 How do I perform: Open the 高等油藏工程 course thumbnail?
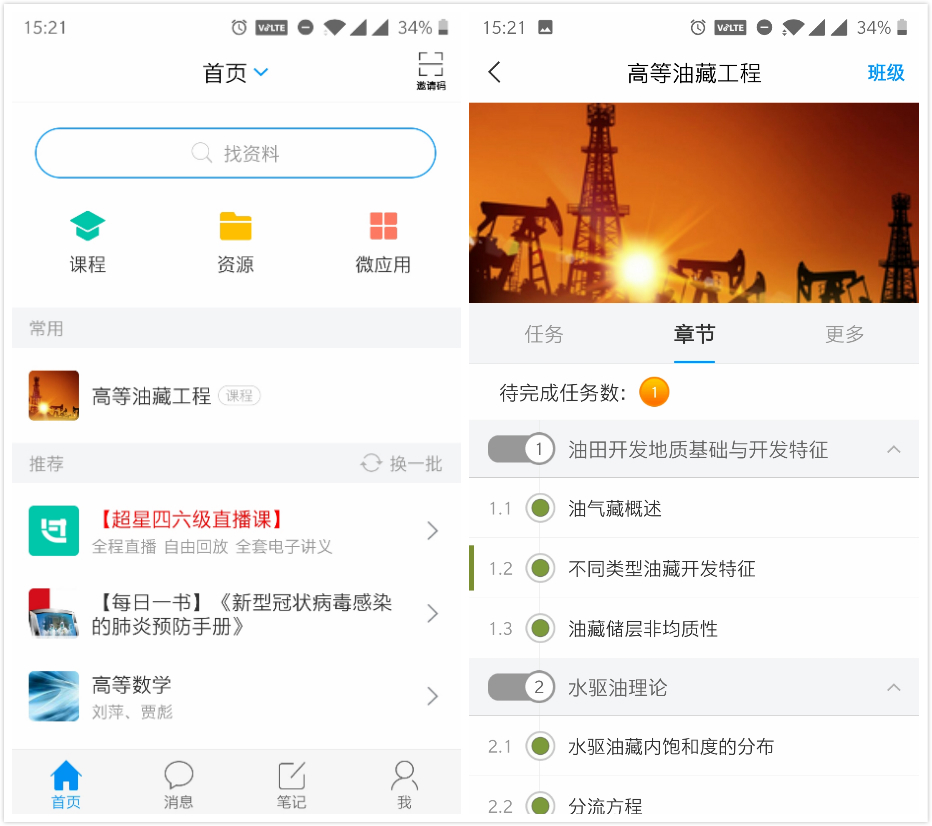click(54, 396)
